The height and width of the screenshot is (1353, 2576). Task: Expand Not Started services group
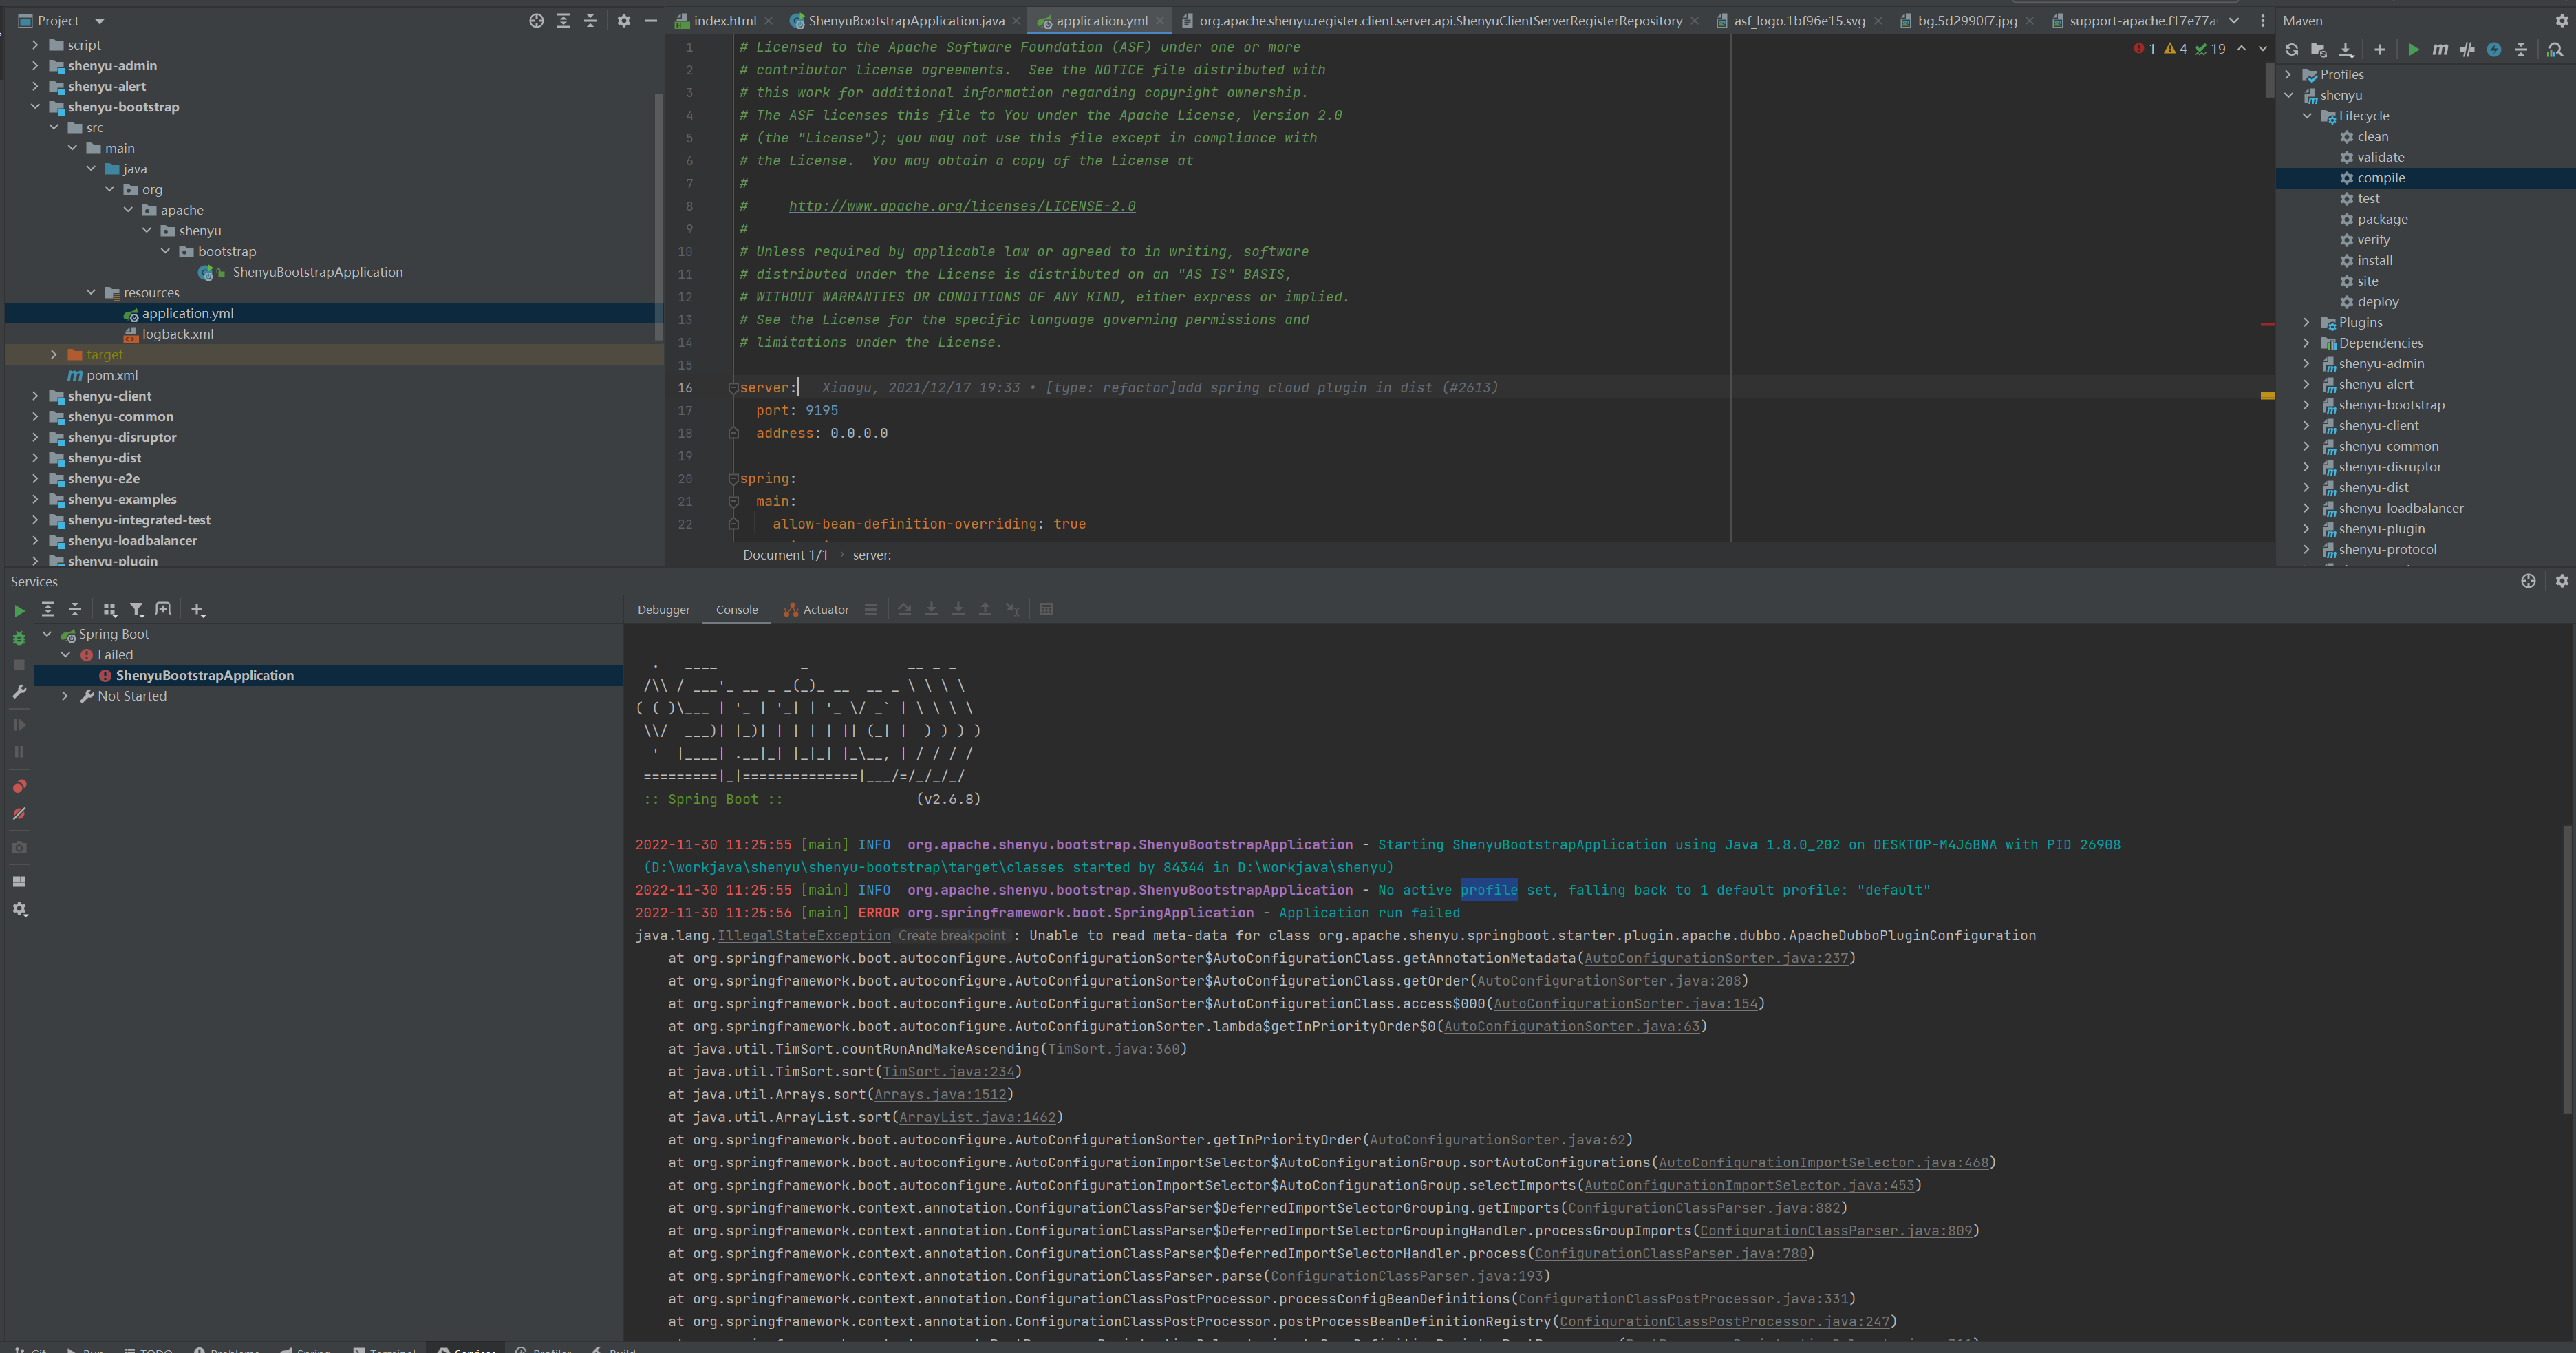coord(65,696)
